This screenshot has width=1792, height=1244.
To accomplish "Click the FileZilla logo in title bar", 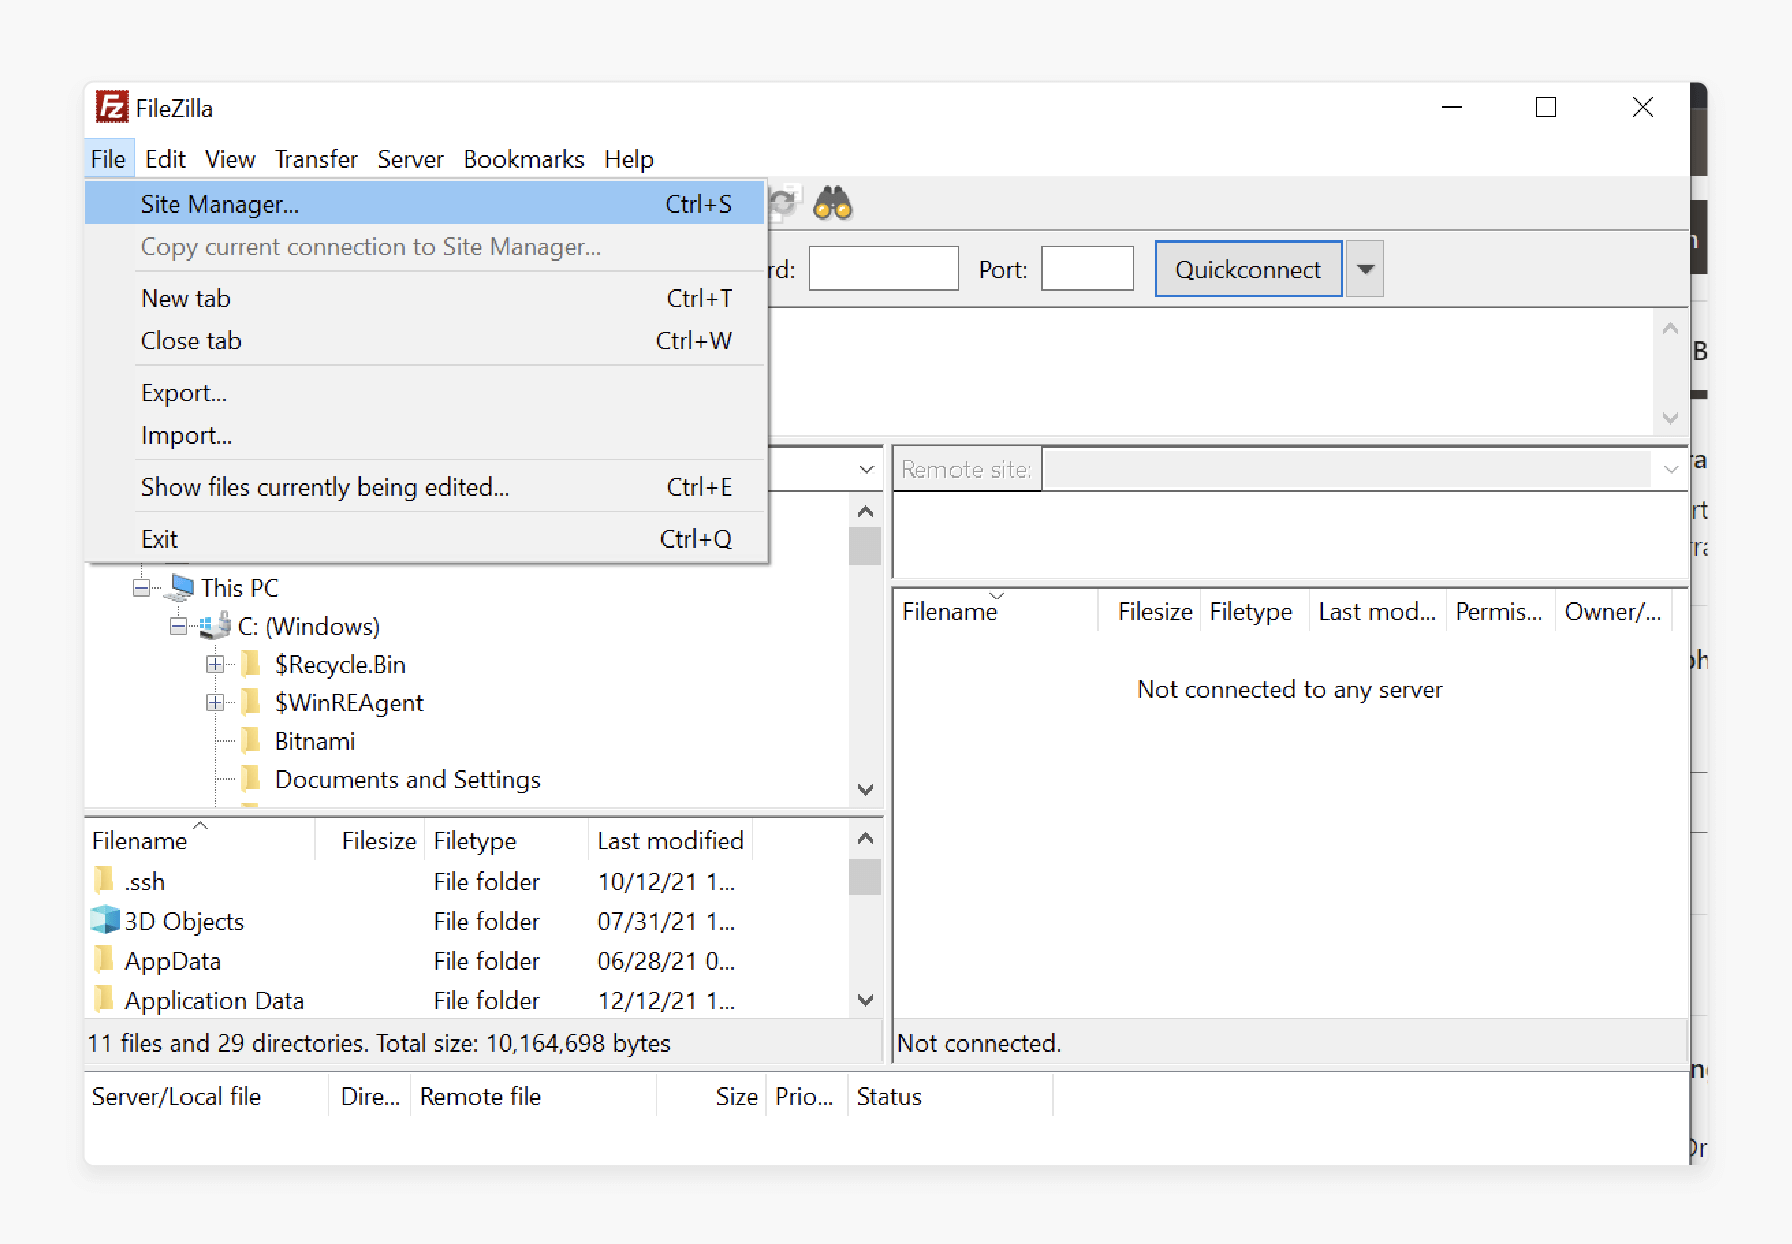I will [112, 107].
